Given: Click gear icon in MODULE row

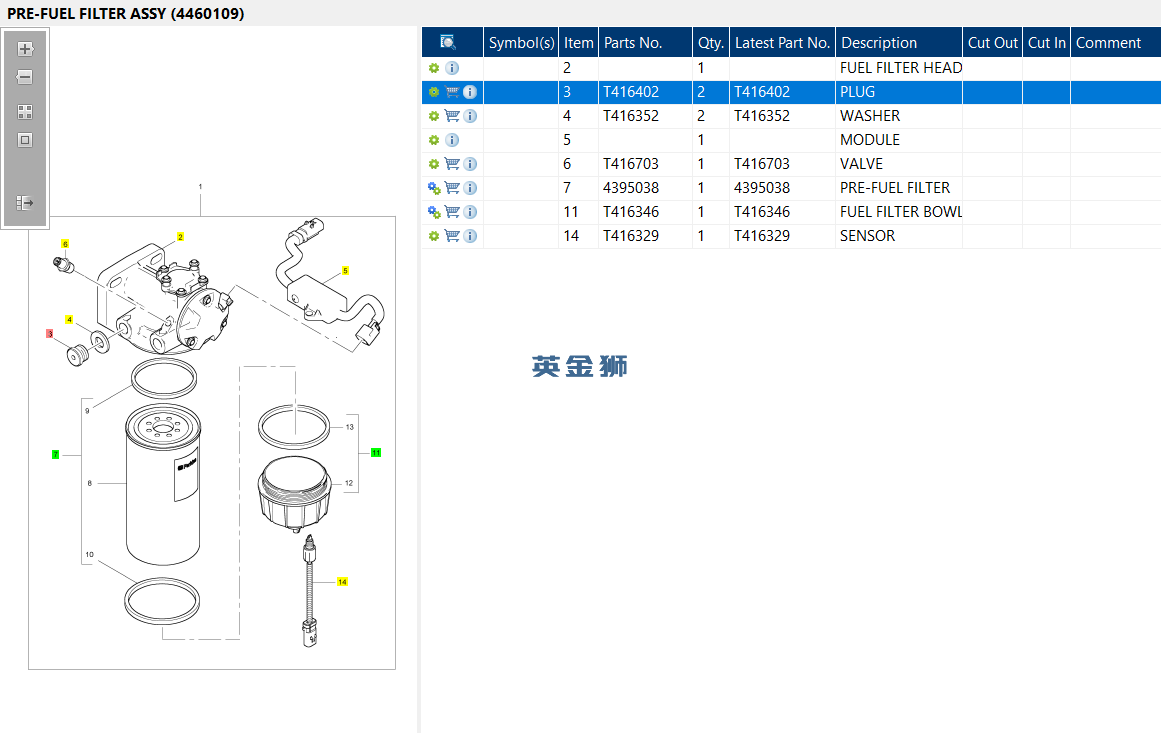Looking at the screenshot, I should tap(434, 140).
